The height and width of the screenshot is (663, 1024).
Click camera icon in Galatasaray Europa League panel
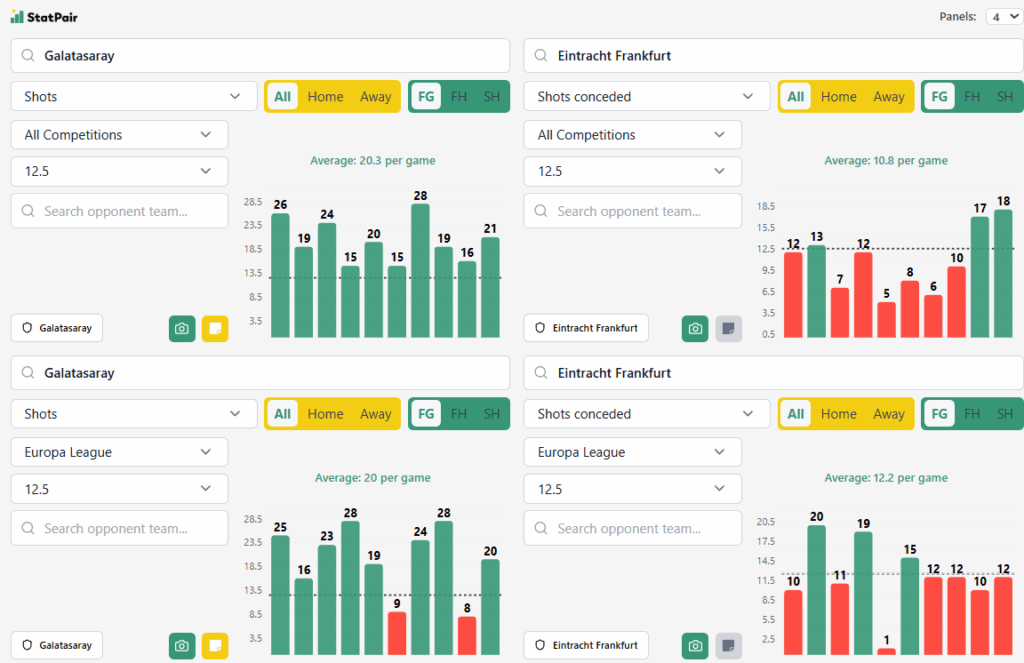pyautogui.click(x=182, y=646)
